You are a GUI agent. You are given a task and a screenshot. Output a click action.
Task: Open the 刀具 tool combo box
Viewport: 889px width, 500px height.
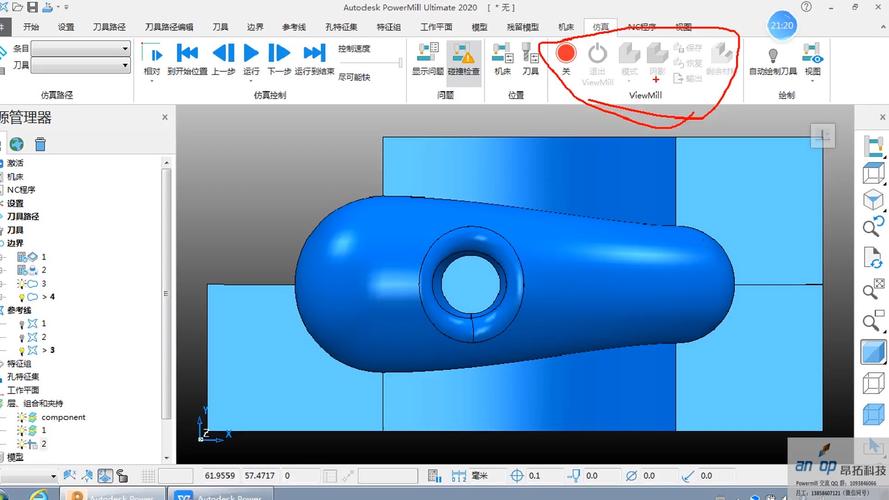(x=81, y=66)
